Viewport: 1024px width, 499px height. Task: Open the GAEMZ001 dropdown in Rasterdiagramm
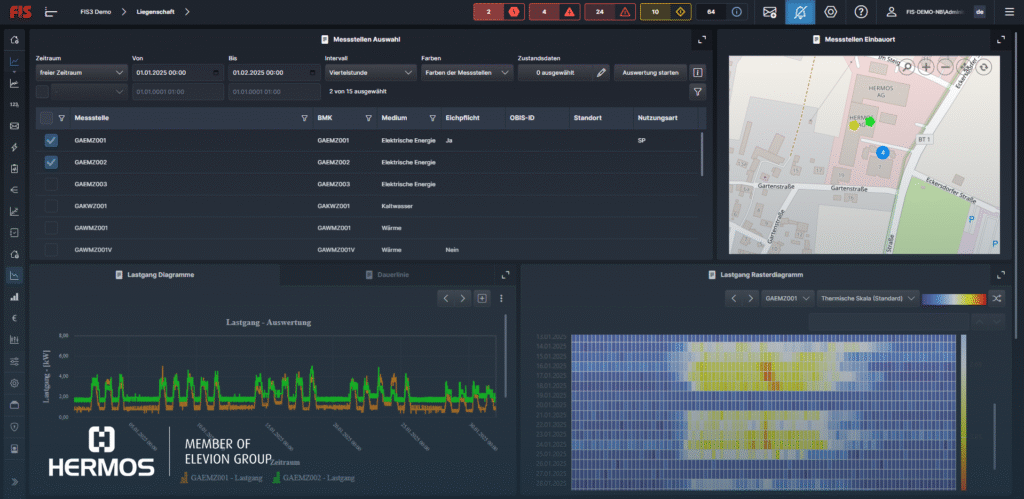(x=788, y=298)
